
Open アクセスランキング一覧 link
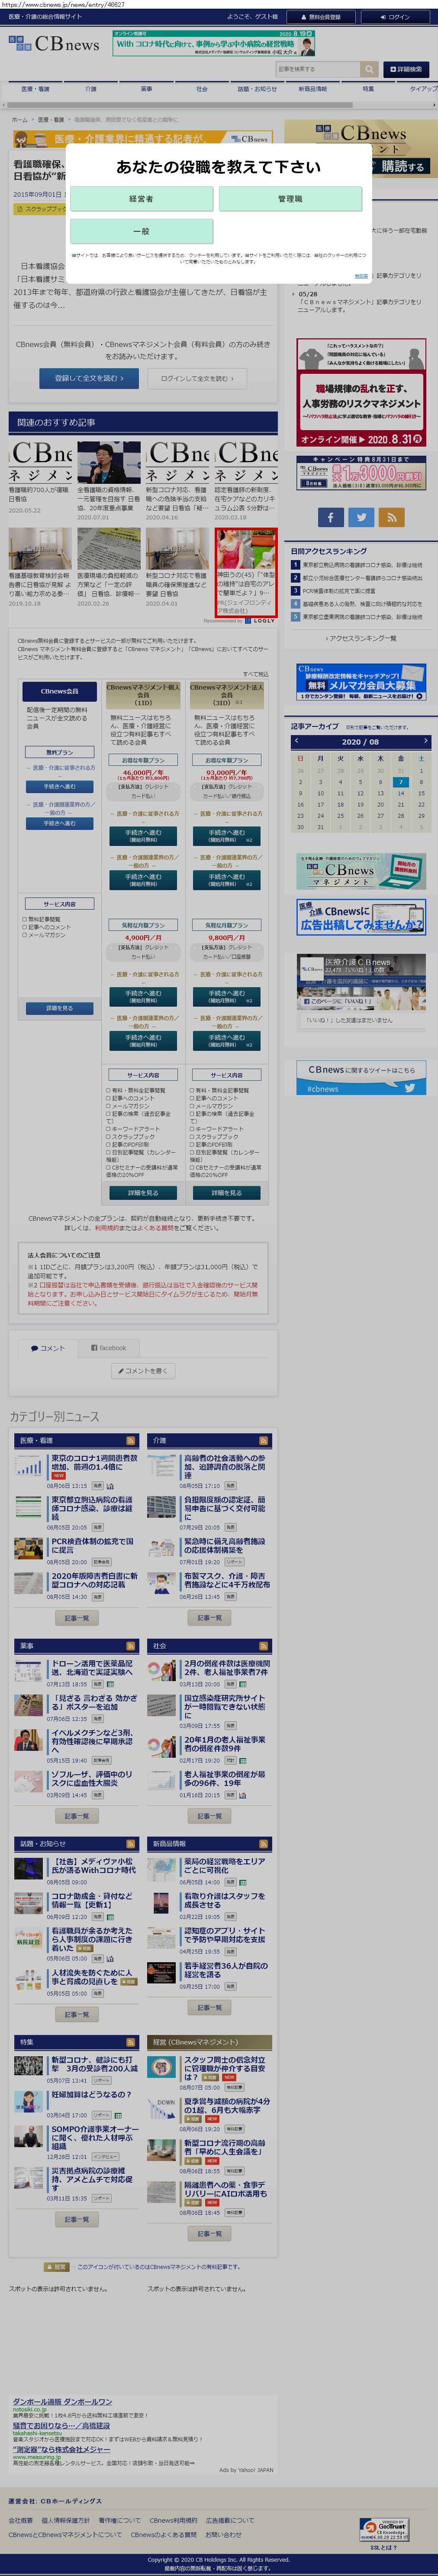(361, 638)
